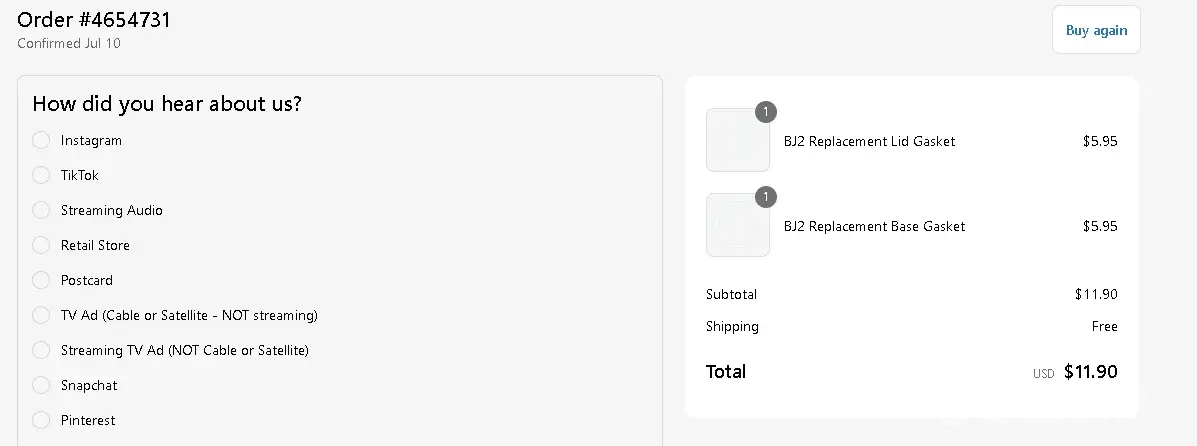Select Streaming TV Ad radio option
Image resolution: width=1197 pixels, height=446 pixels.
(x=41, y=350)
